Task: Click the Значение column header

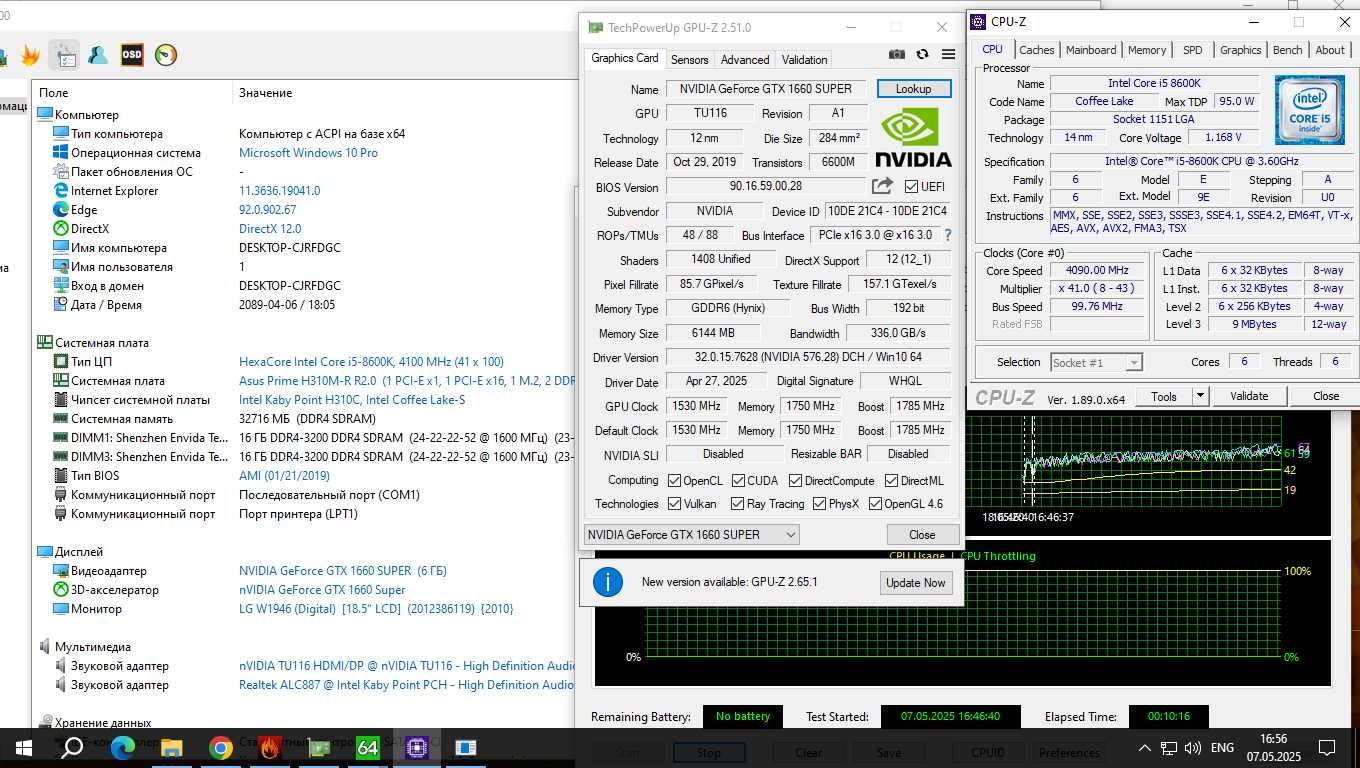Action: click(x=265, y=93)
